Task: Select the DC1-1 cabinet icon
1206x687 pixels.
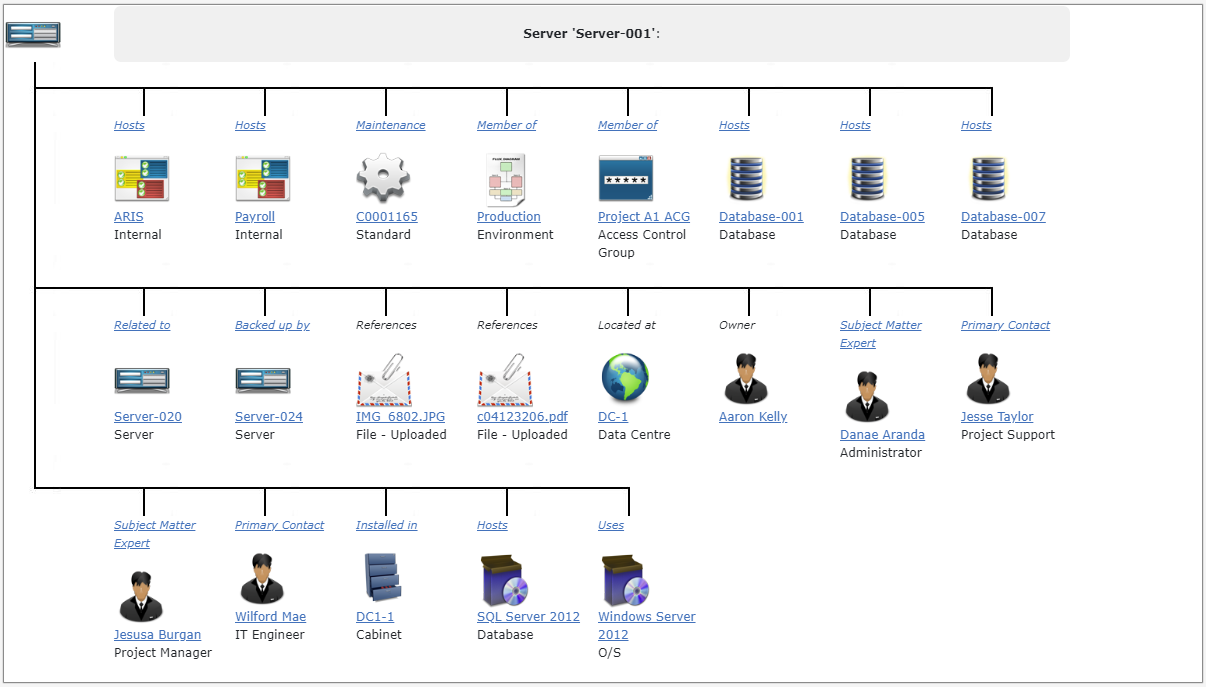Action: pos(381,578)
